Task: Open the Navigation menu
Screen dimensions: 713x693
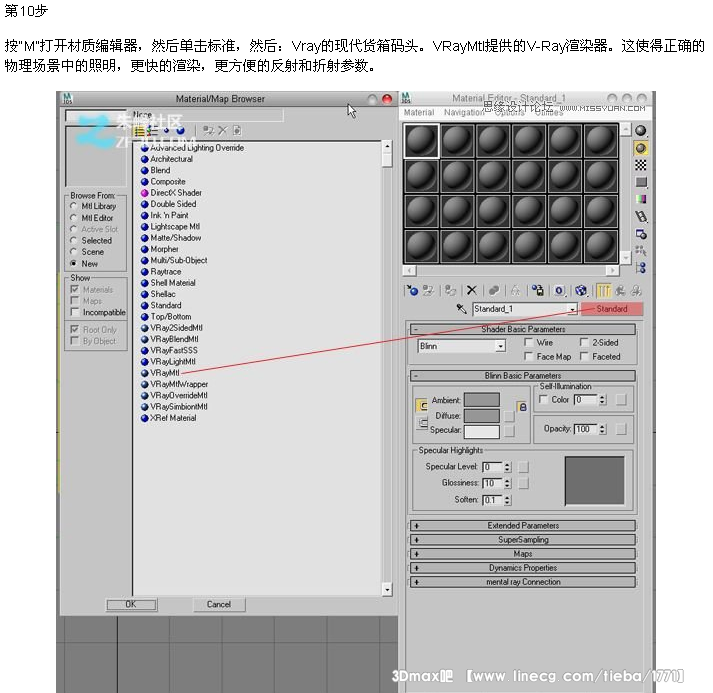Action: click(463, 113)
